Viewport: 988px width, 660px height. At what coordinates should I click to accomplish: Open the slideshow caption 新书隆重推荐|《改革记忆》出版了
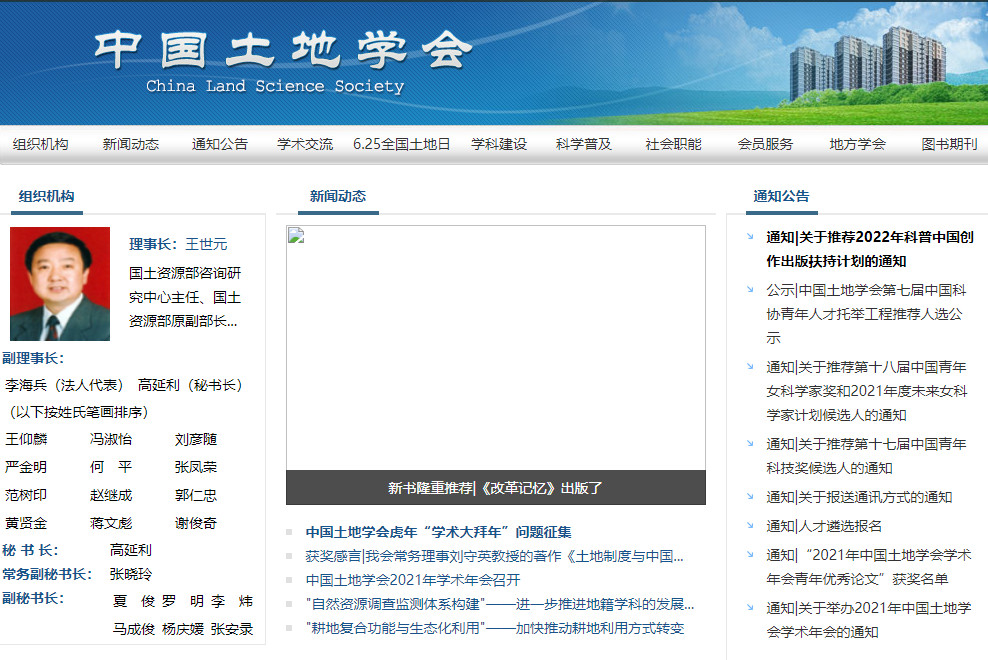point(495,488)
